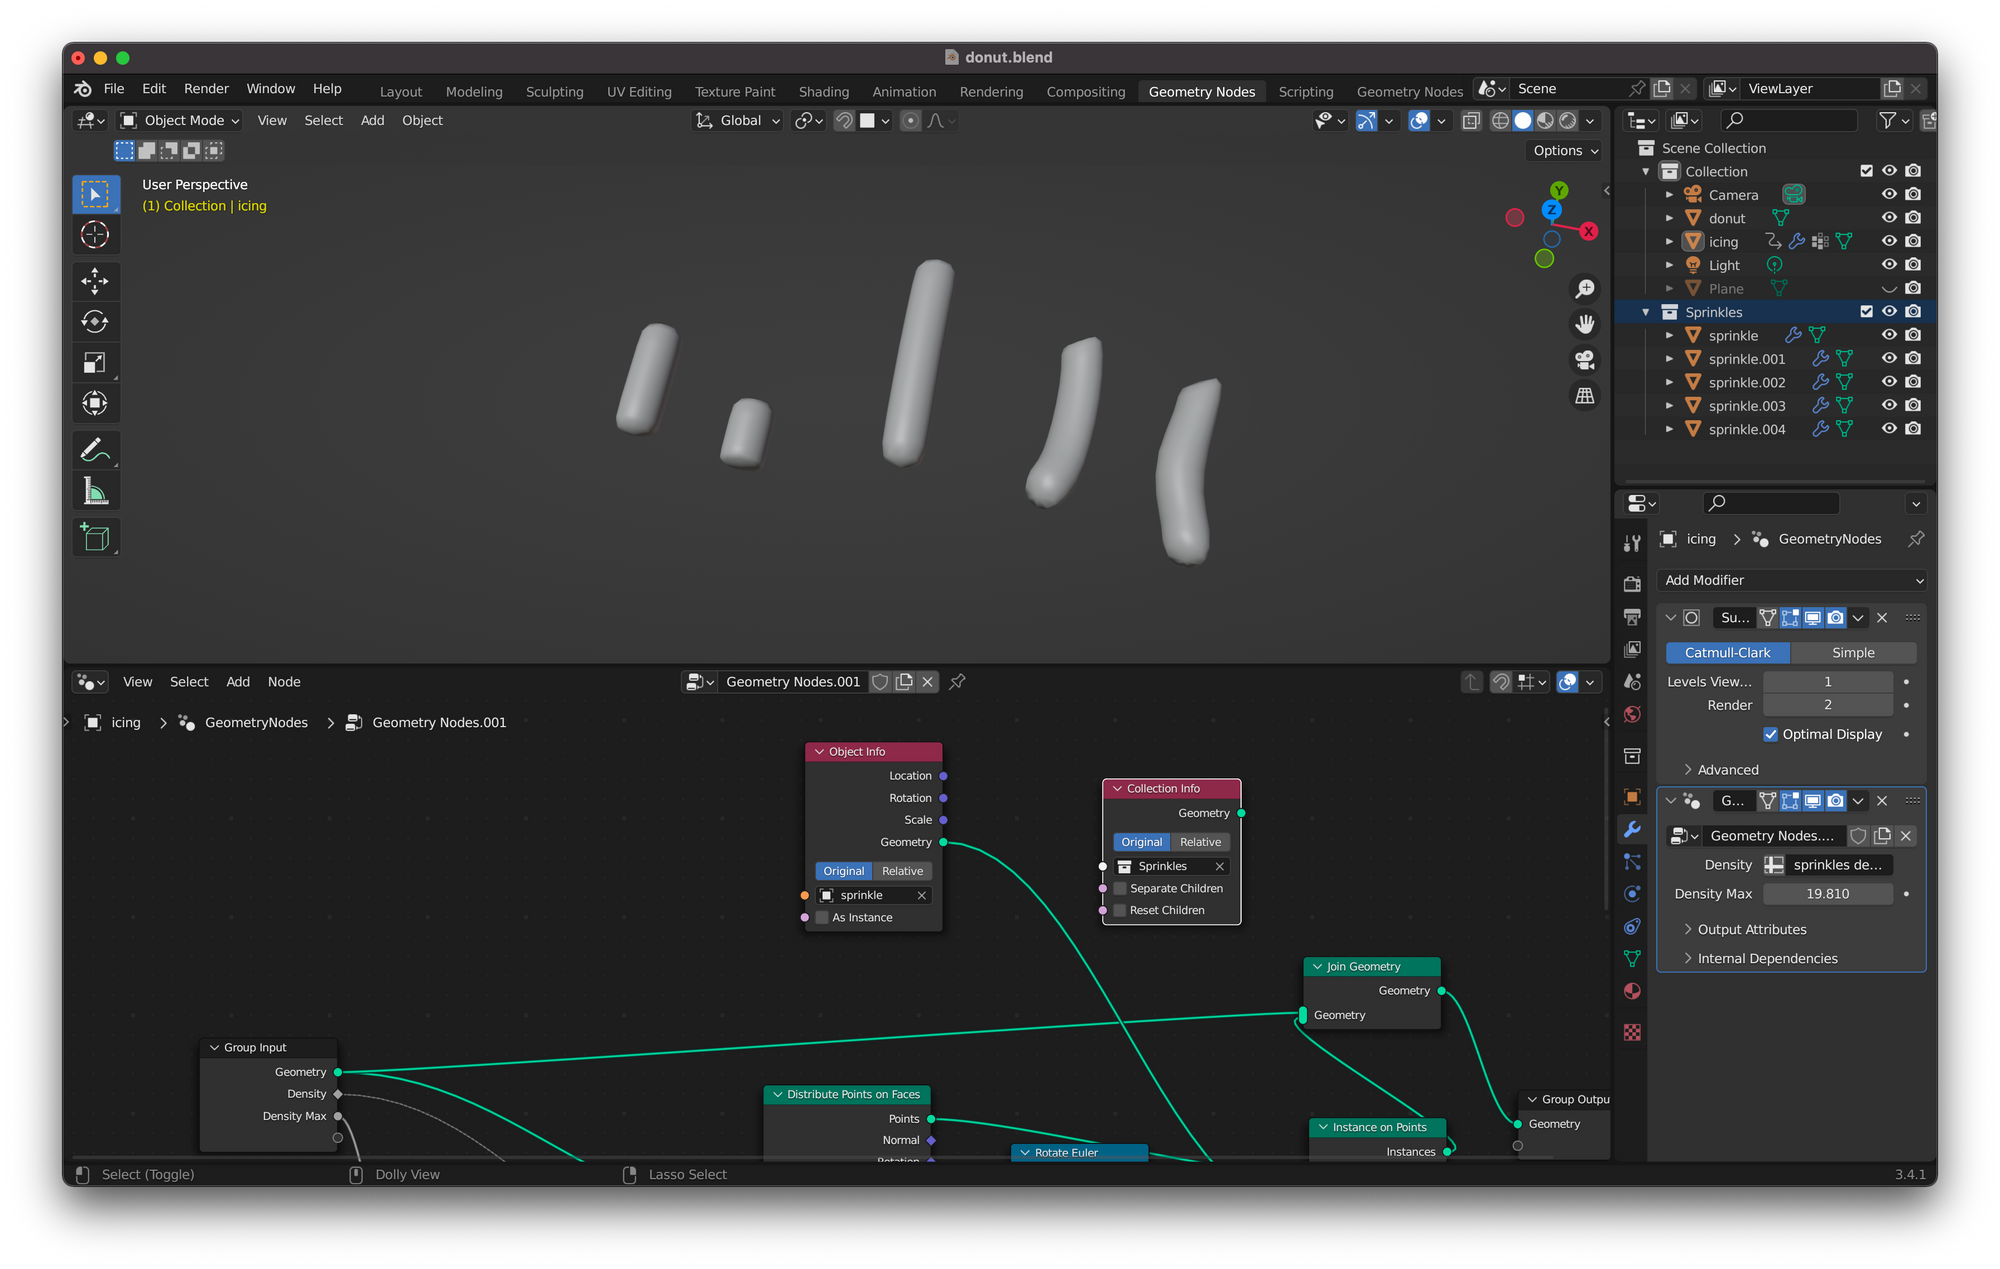The height and width of the screenshot is (1269, 2000).
Task: Select the 3D Cursor tool
Action: 95,235
